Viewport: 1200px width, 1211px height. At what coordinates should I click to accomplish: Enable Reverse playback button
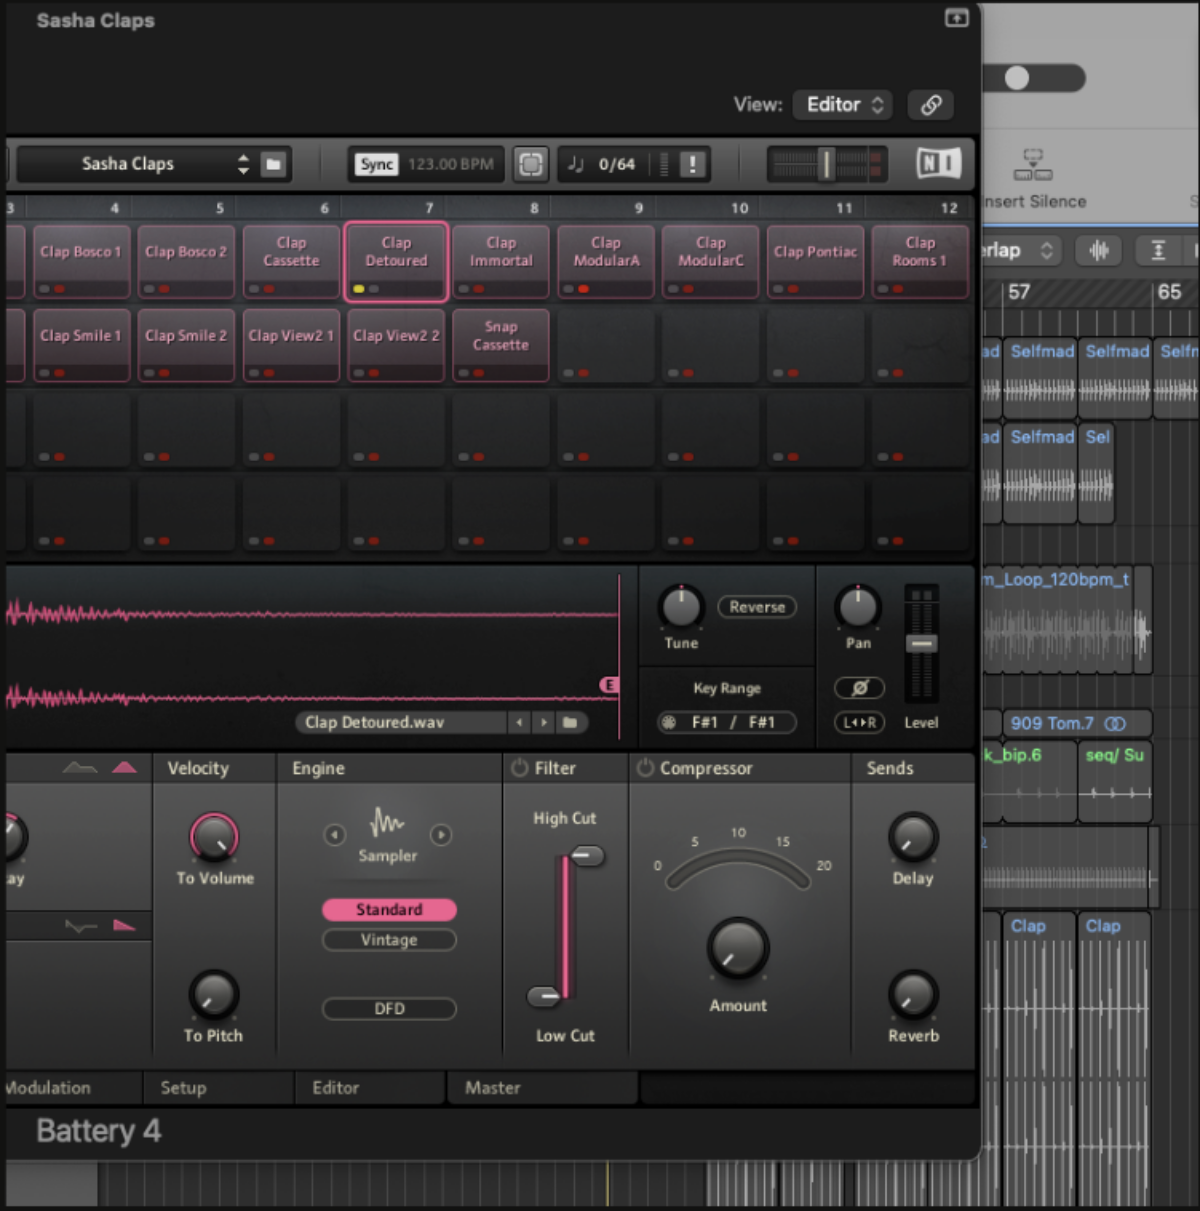pos(757,607)
